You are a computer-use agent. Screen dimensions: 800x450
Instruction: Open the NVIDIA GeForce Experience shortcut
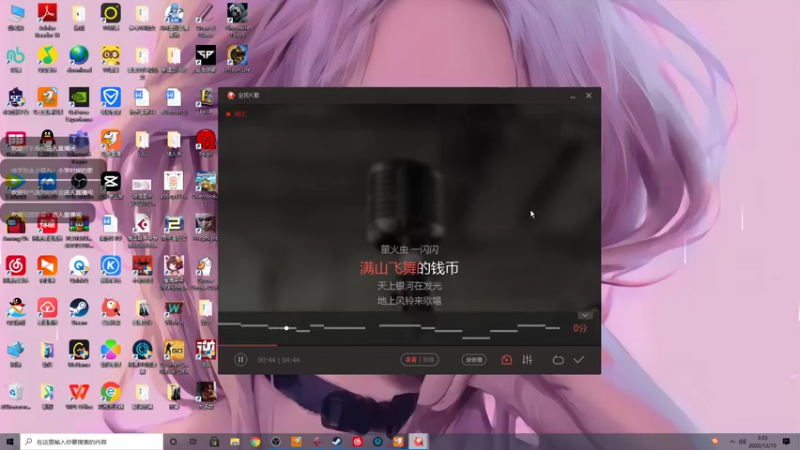(x=79, y=105)
